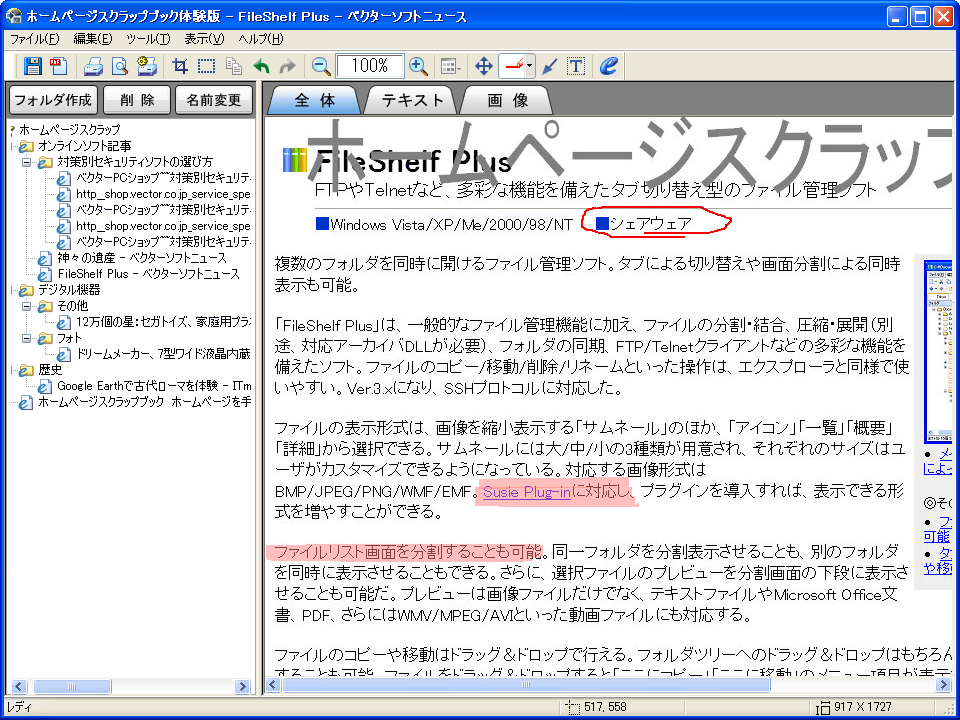Select the dotted rectangle selection tool

coord(206,66)
